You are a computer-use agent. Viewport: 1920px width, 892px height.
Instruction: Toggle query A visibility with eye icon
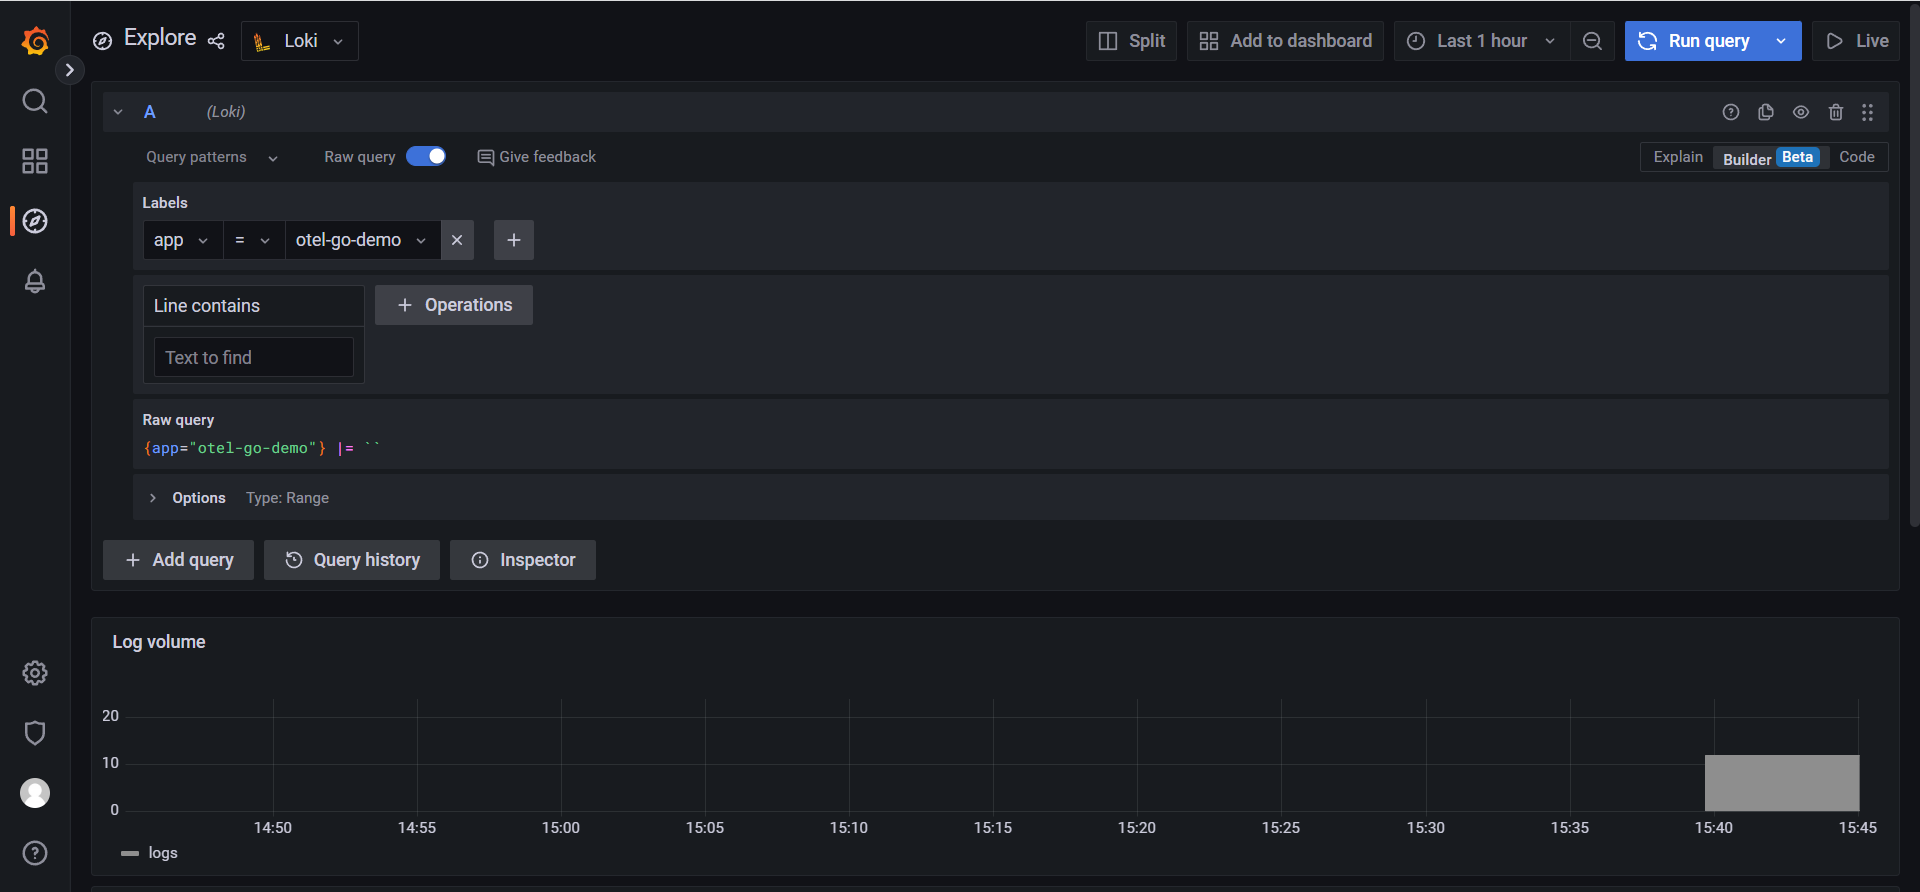click(x=1801, y=112)
